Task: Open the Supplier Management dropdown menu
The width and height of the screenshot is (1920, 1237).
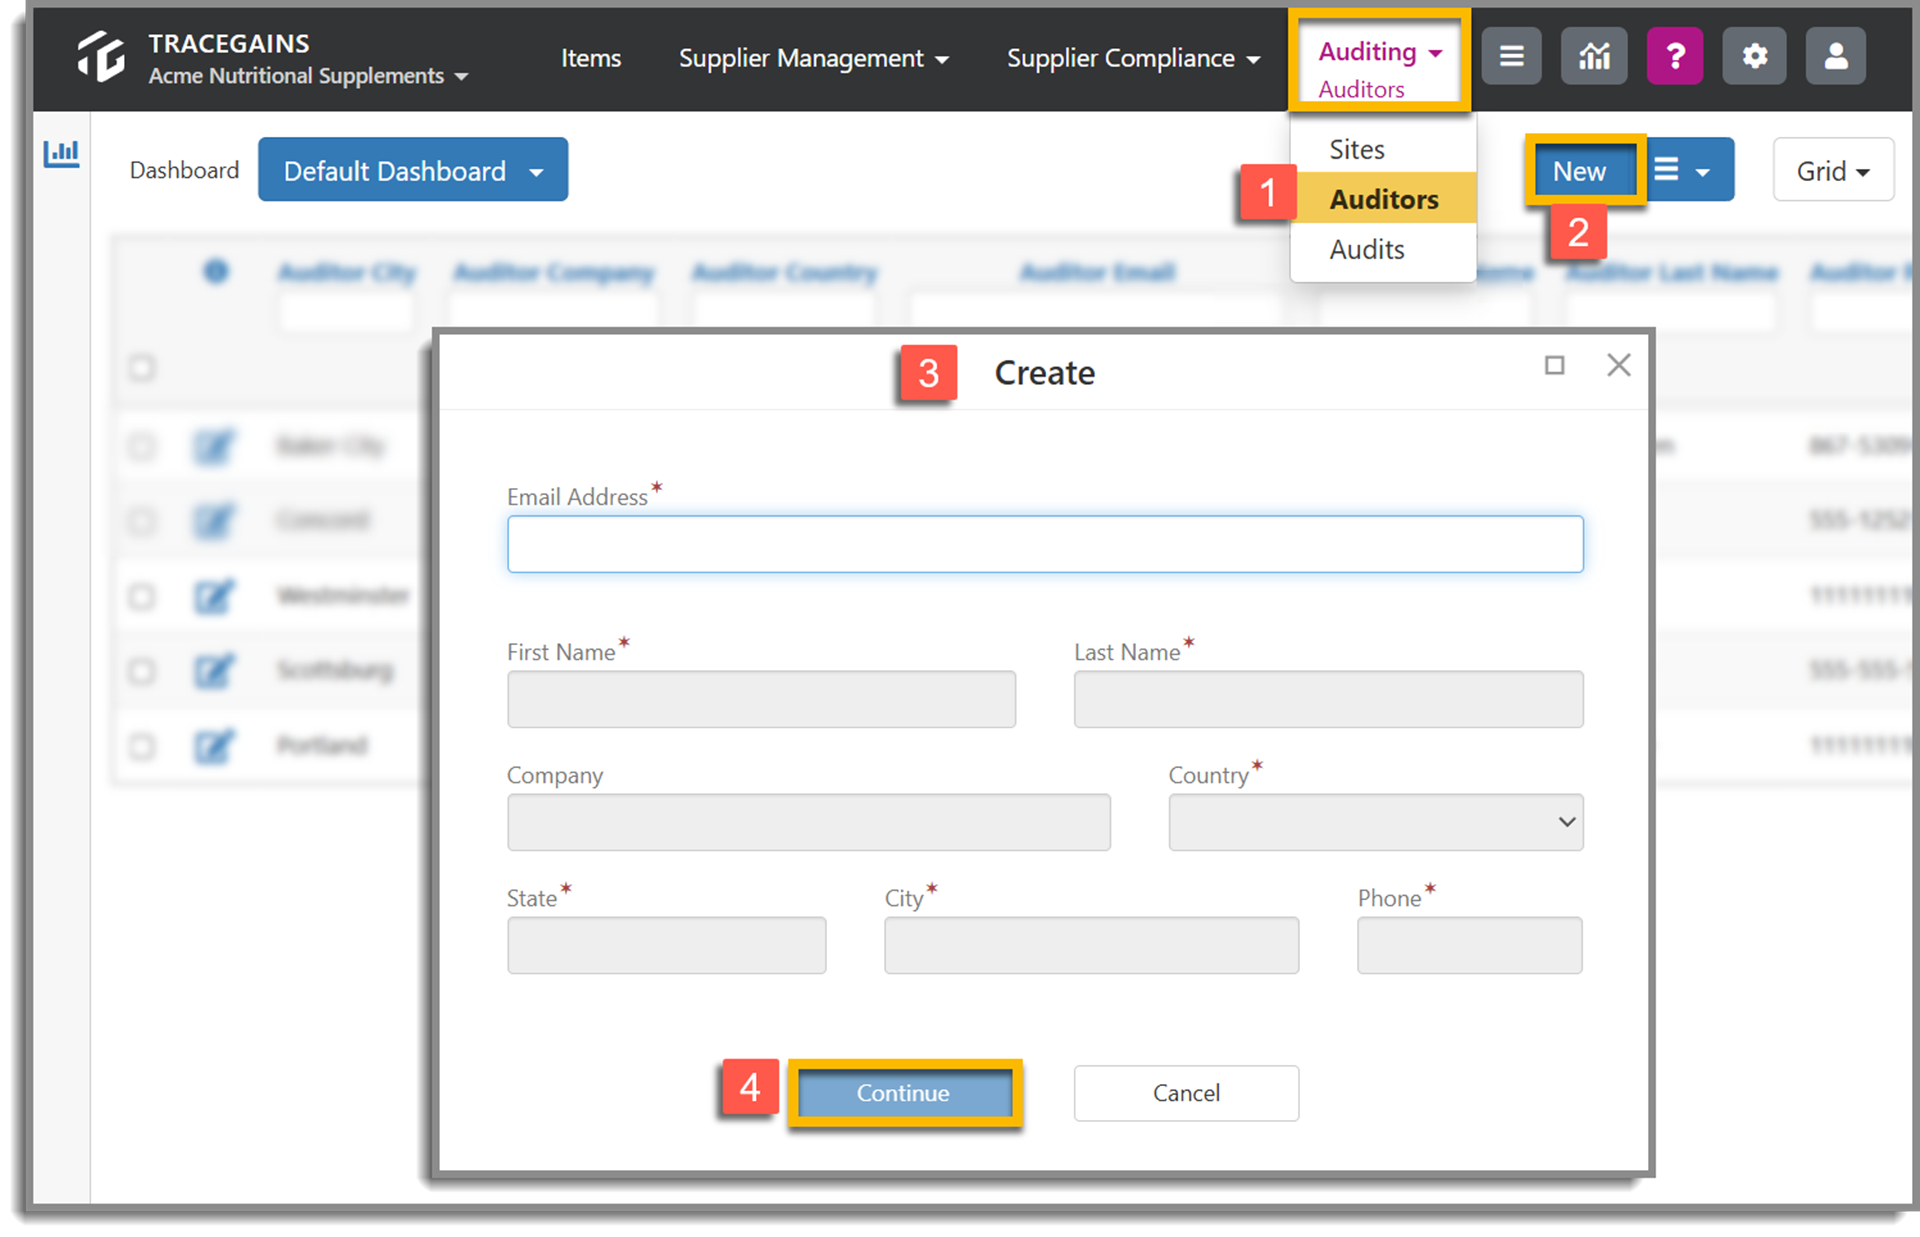Action: (x=813, y=58)
